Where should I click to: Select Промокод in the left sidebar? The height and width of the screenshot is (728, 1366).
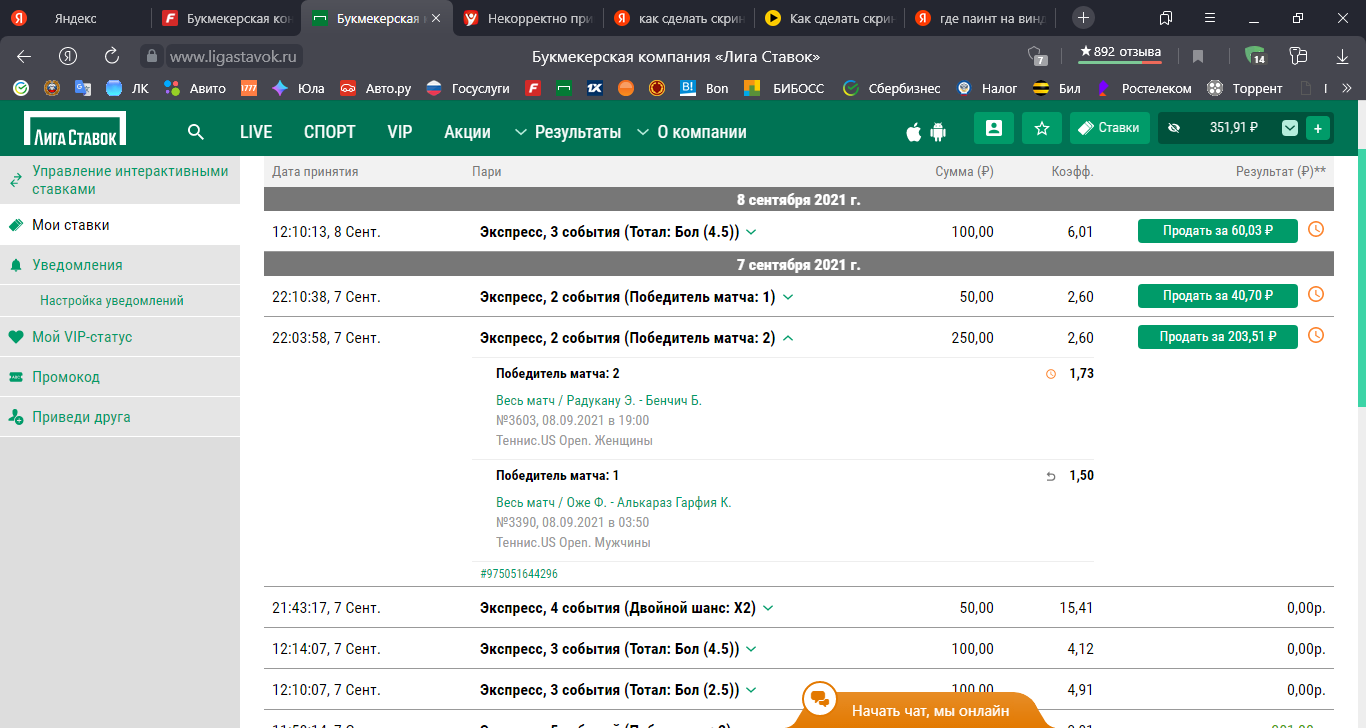pos(65,377)
